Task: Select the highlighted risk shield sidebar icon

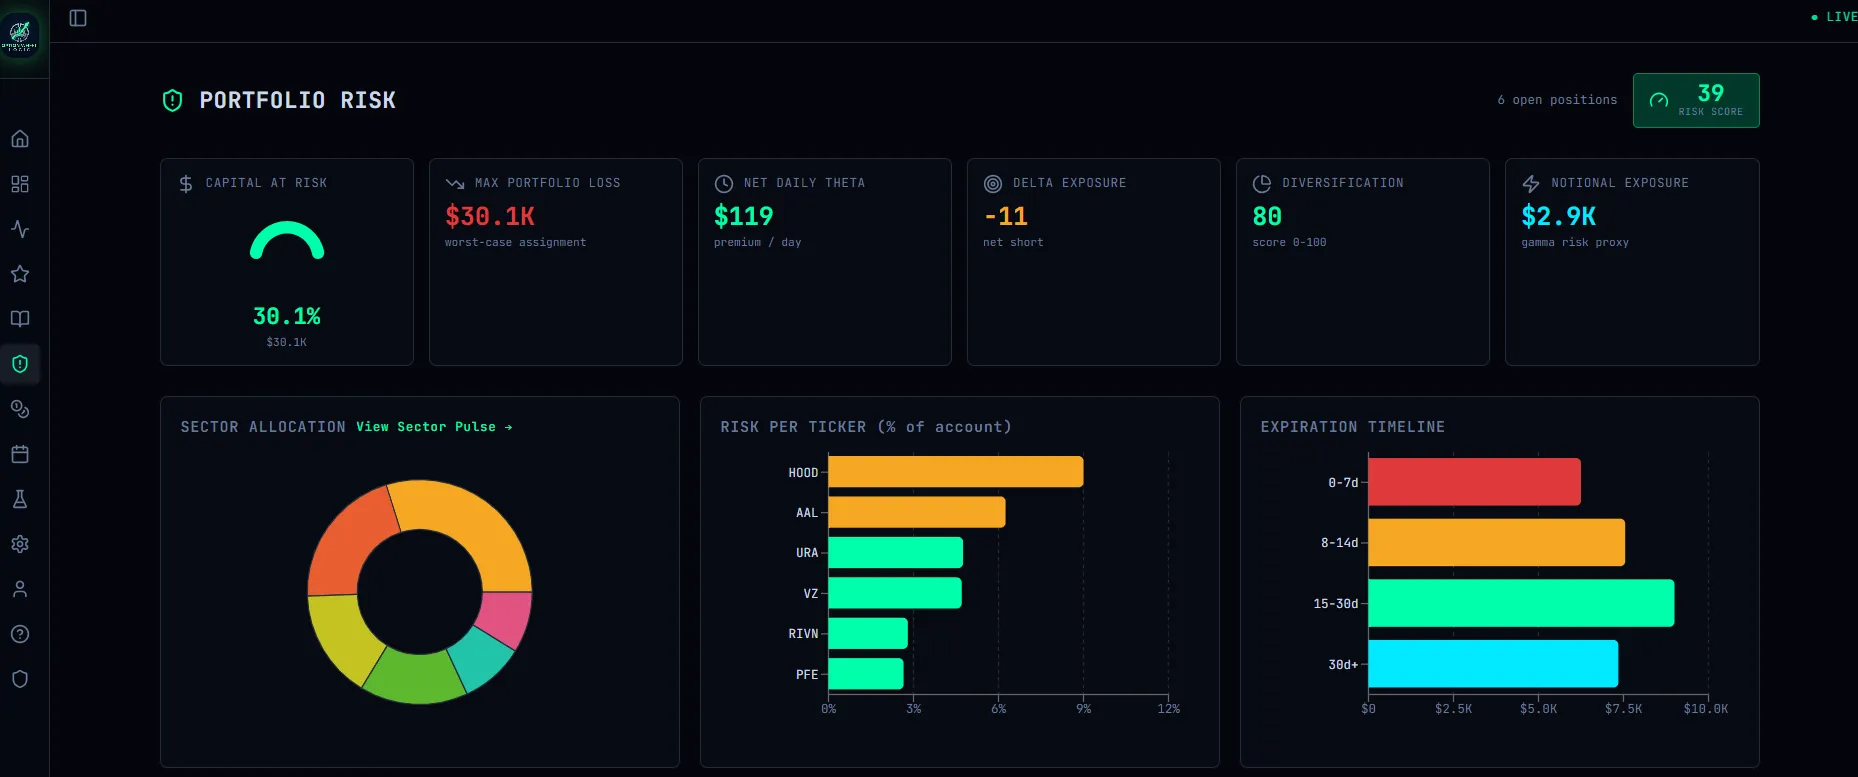Action: pos(20,364)
